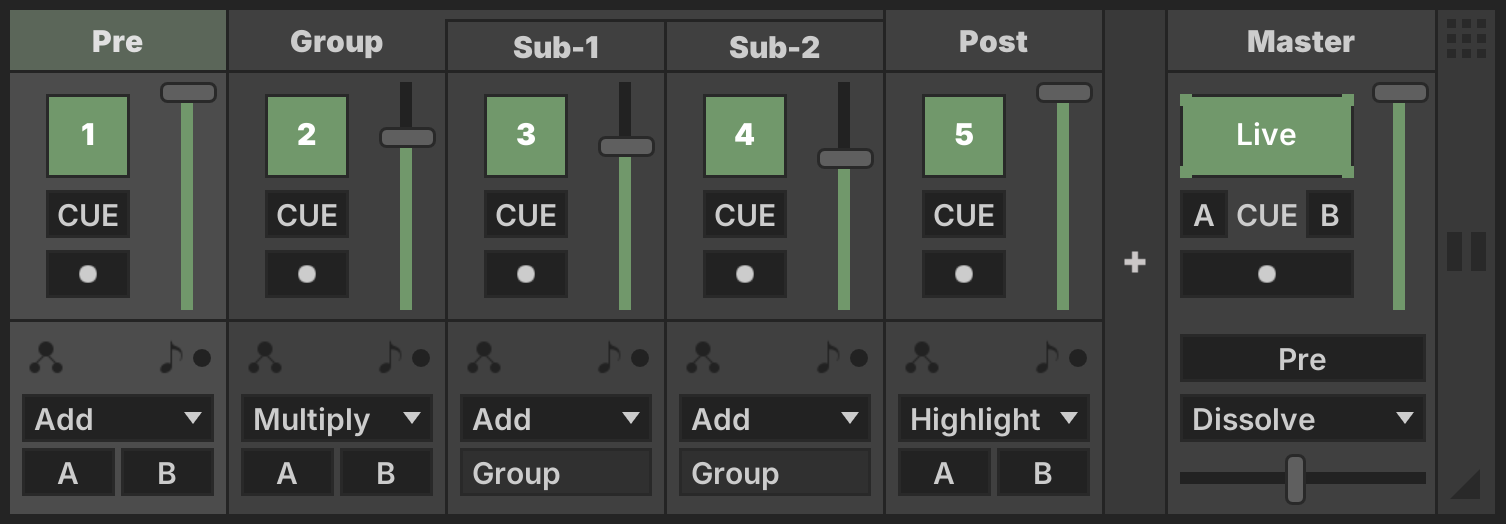Toggle CUE on the Sub-1 layer
The width and height of the screenshot is (1506, 524).
pyautogui.click(x=526, y=216)
